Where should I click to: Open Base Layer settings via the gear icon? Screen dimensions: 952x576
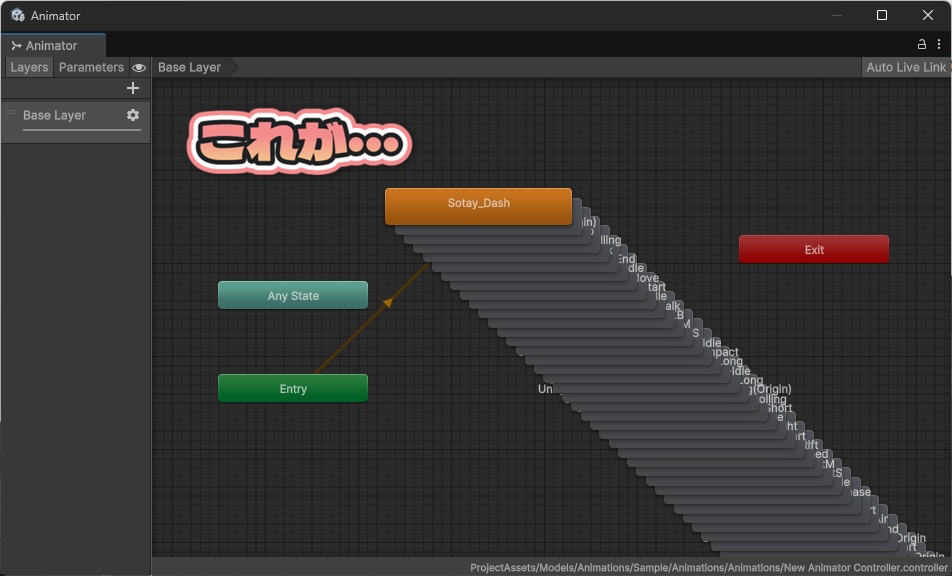click(132, 115)
